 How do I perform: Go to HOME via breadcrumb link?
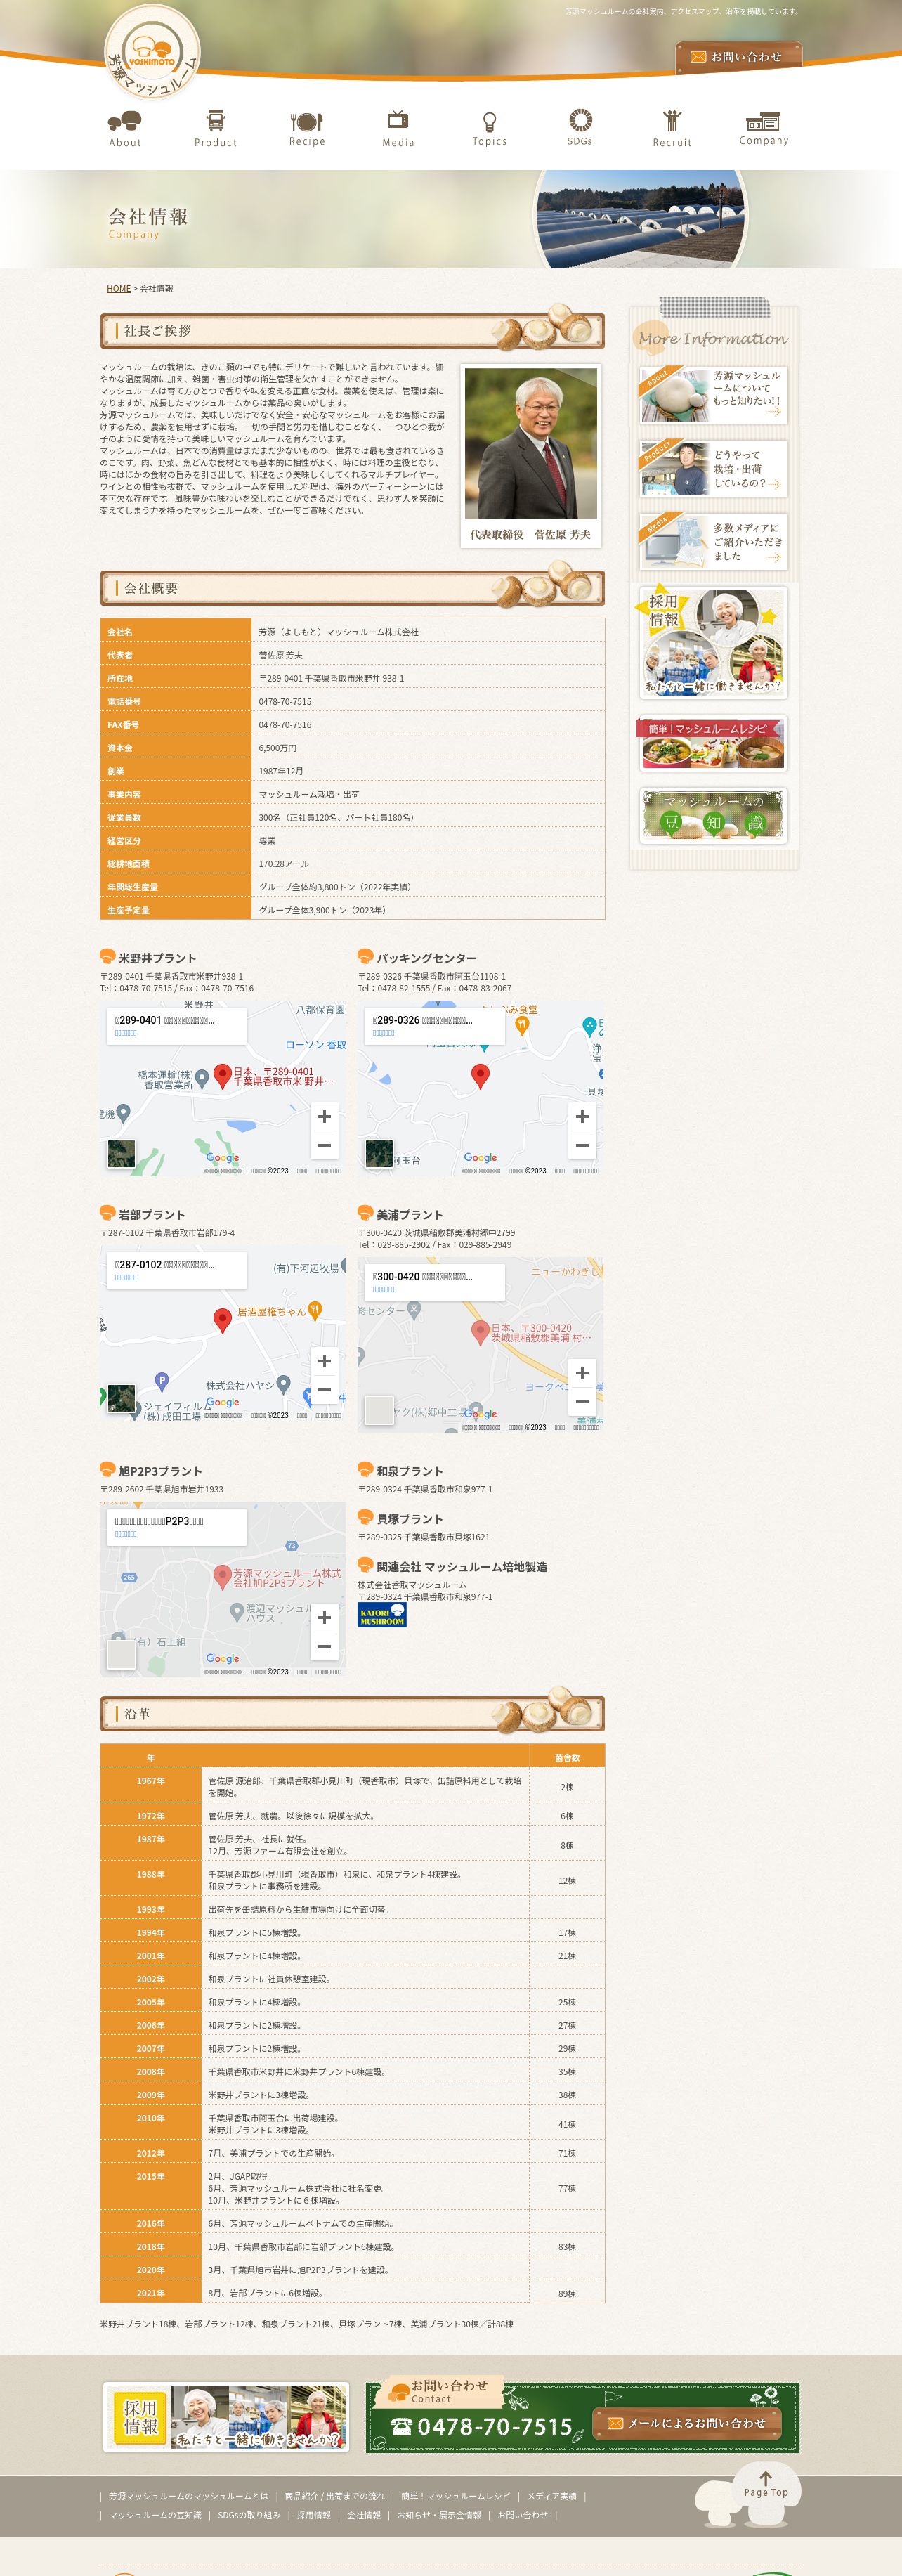[x=119, y=289]
